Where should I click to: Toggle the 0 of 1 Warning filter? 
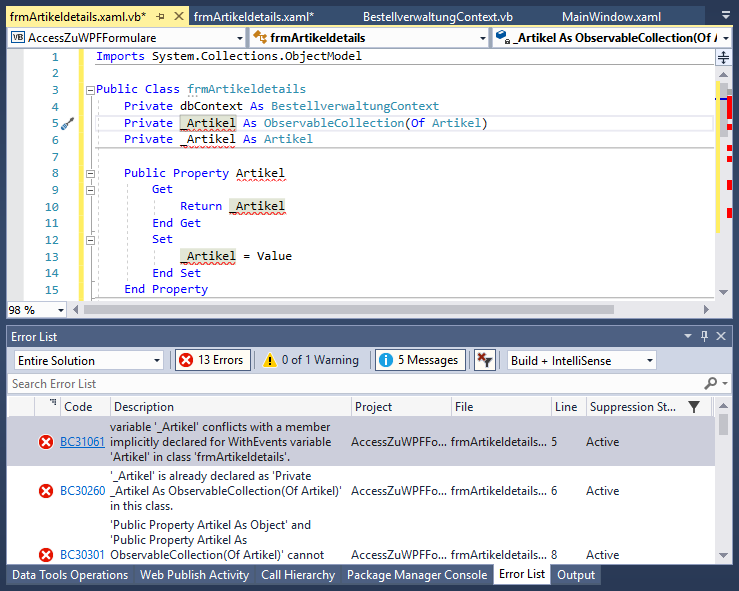coord(311,360)
